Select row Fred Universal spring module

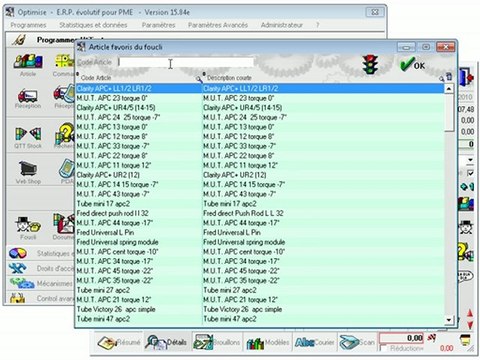coord(260,242)
